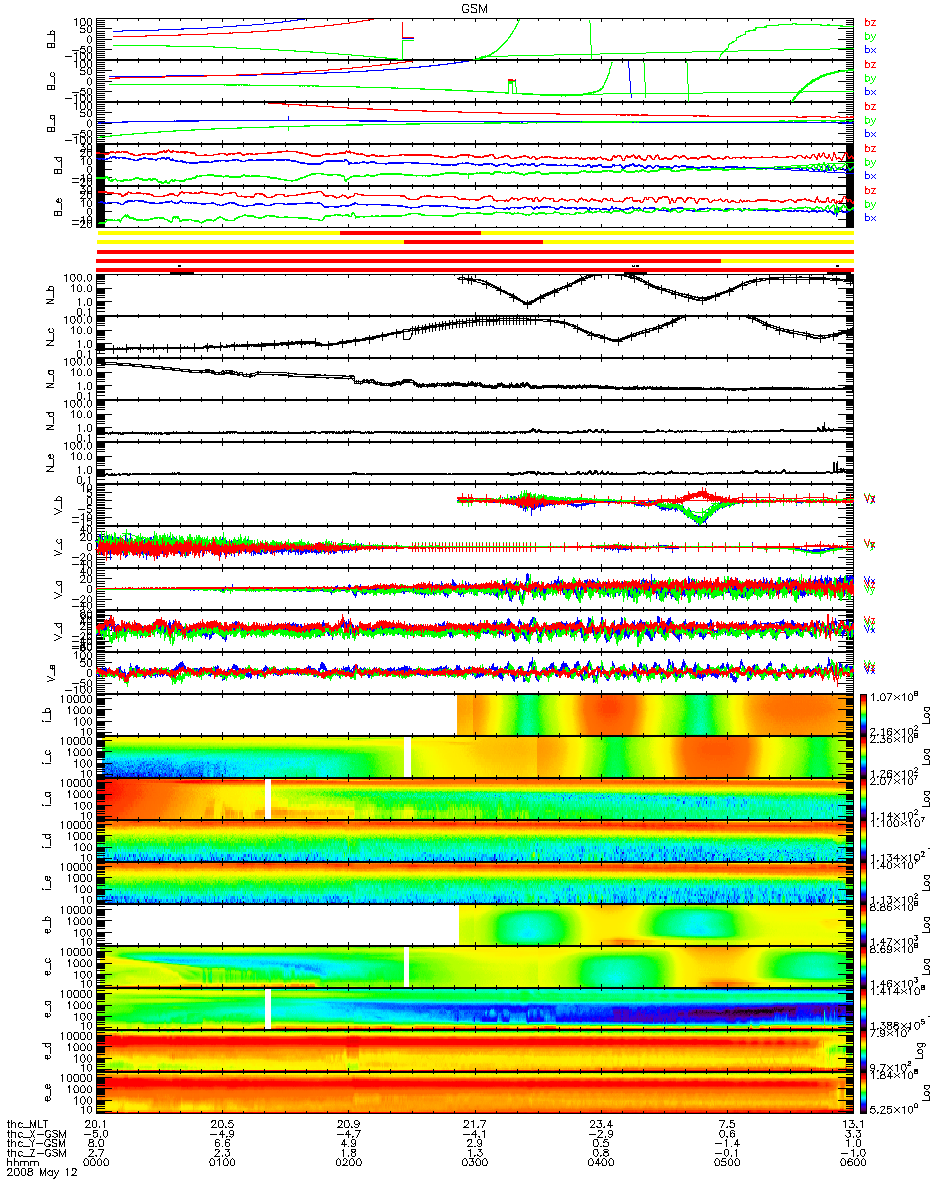930x1200 pixels.
Task: Click the 'by' legend label of the B_a panel
Action: (870, 120)
